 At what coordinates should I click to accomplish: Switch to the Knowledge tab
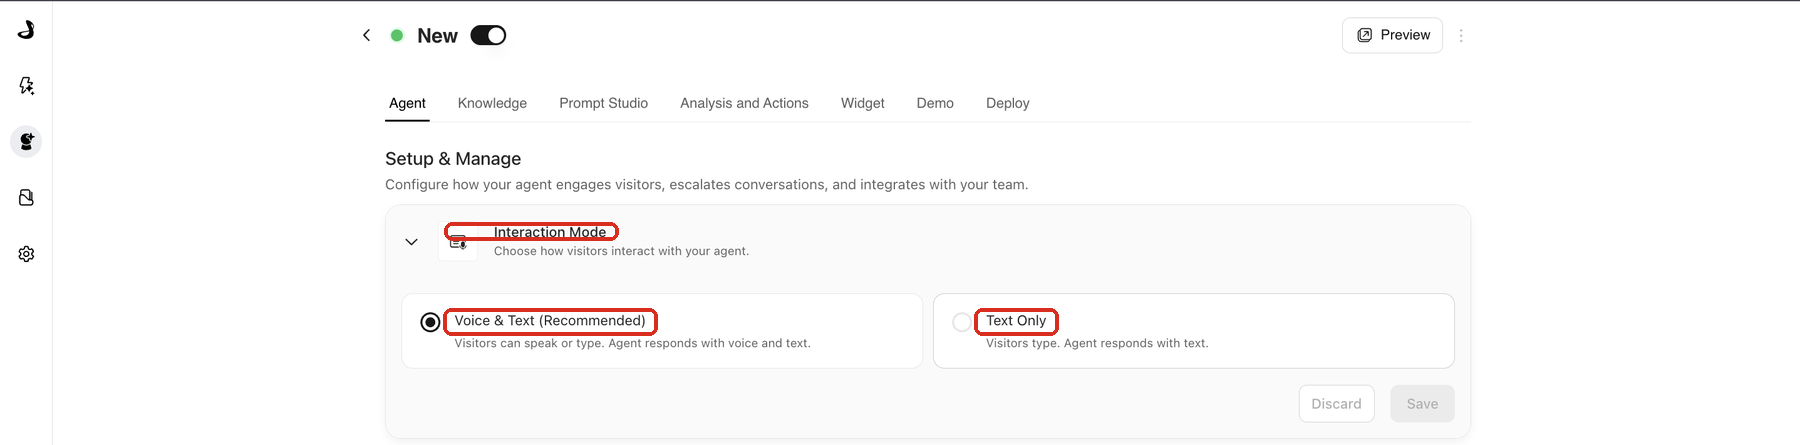pyautogui.click(x=492, y=103)
